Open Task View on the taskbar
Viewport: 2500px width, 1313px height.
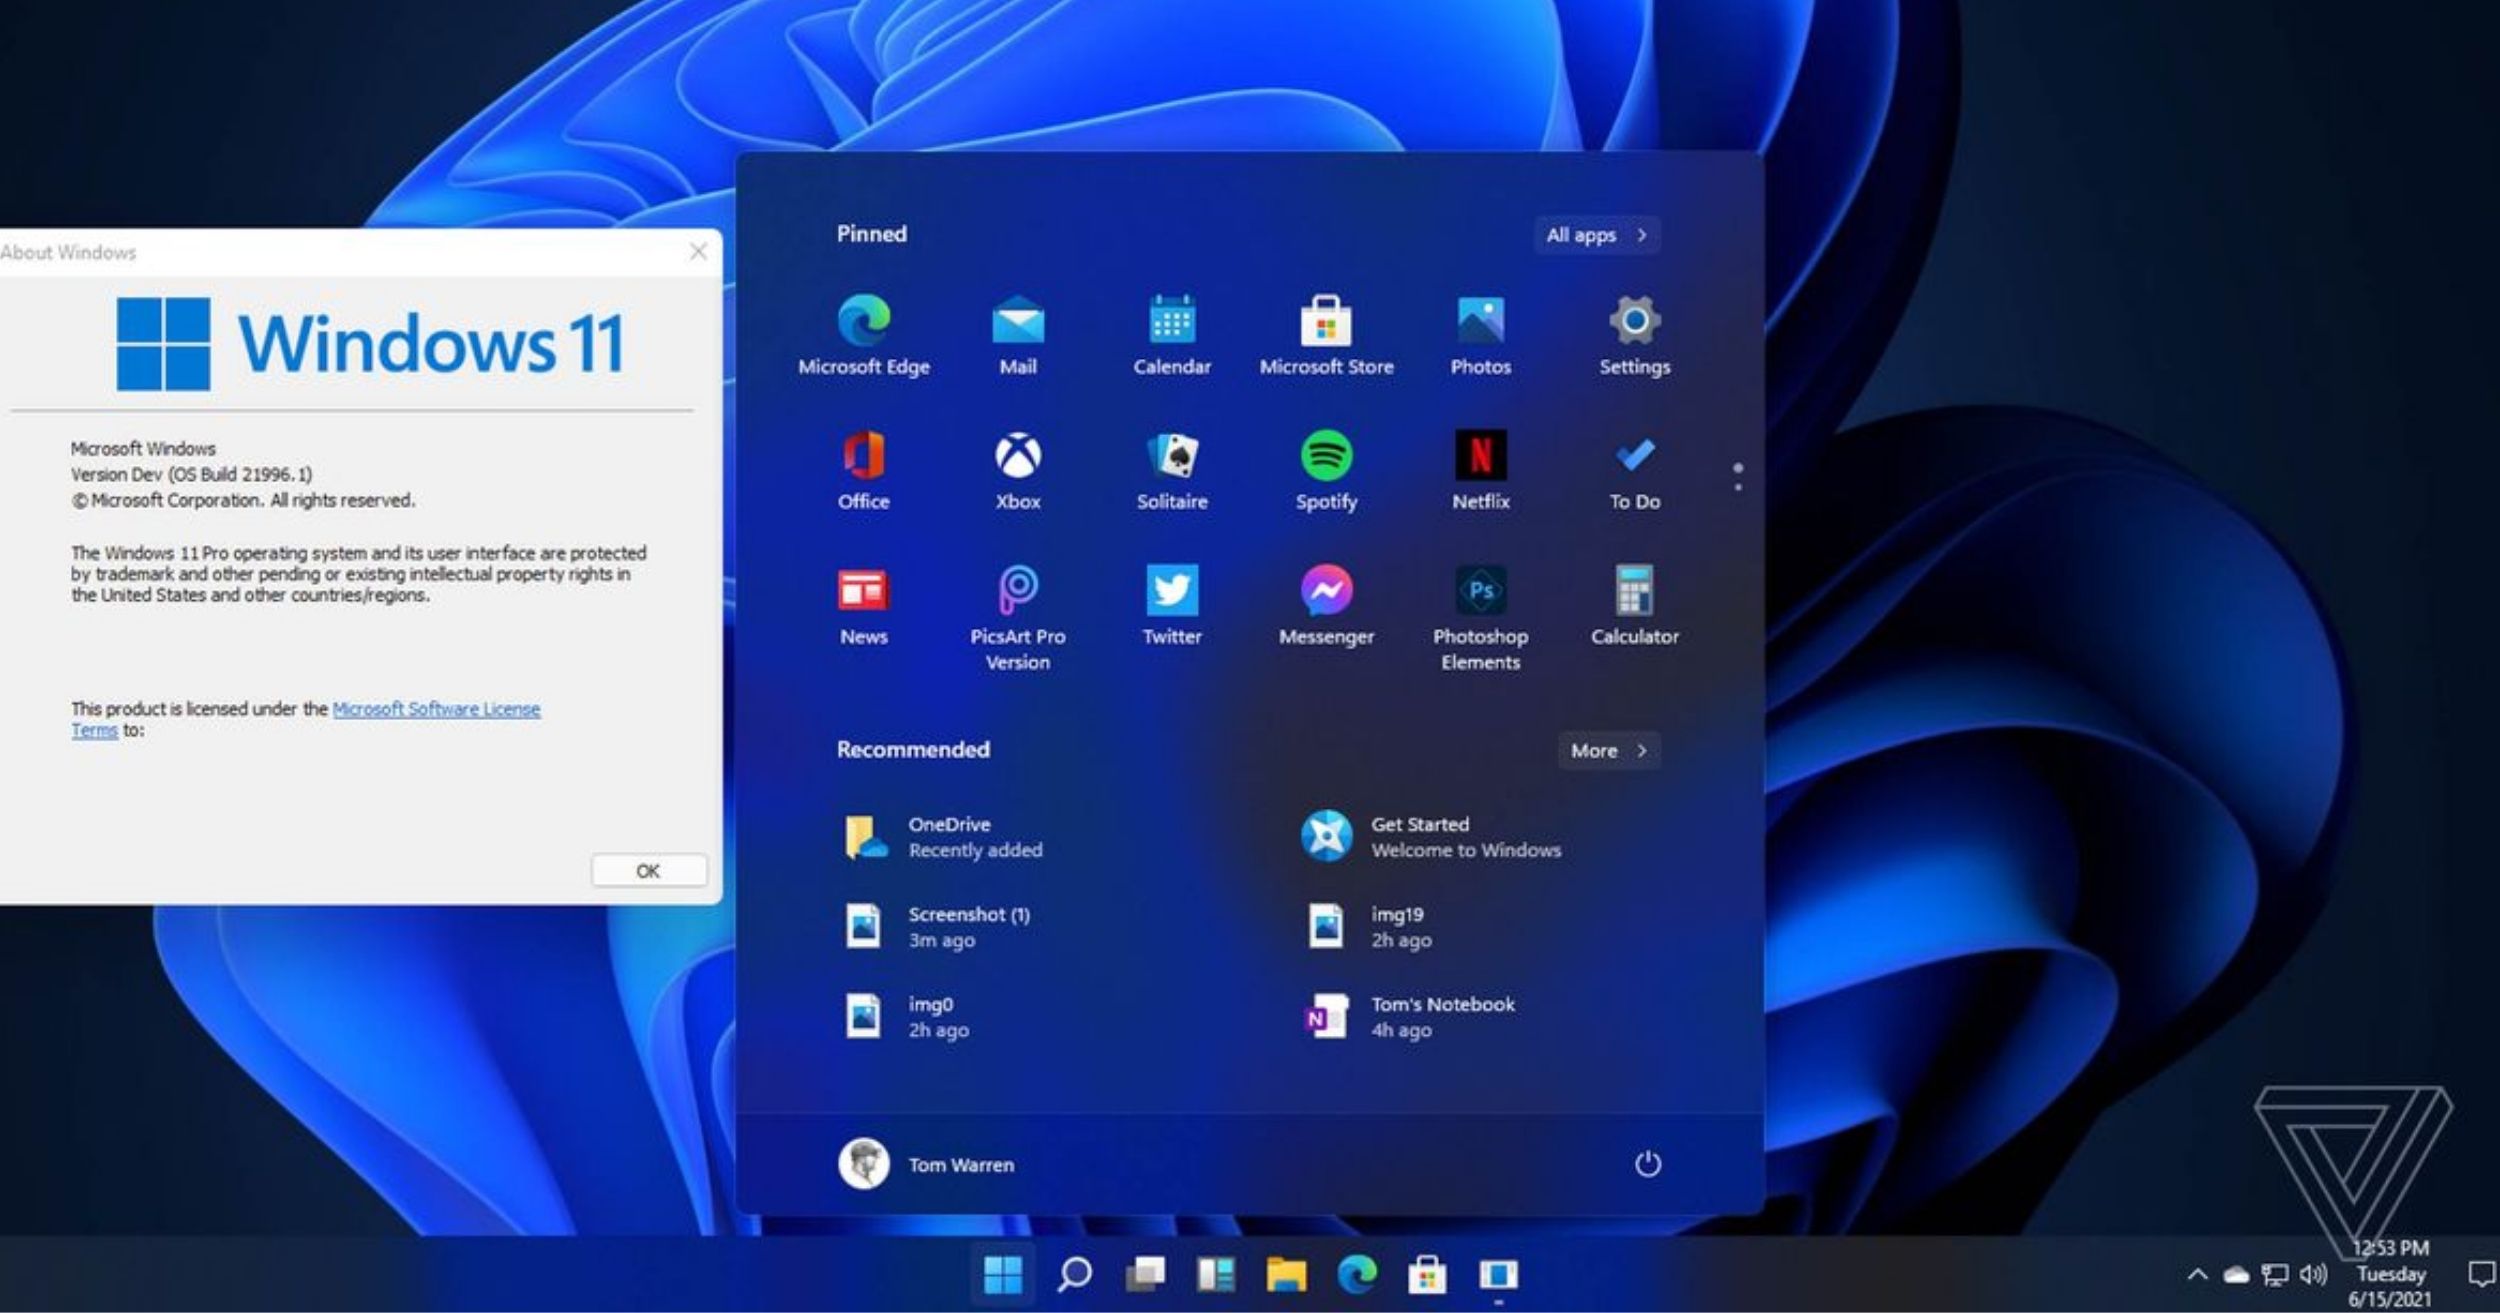tap(1145, 1274)
